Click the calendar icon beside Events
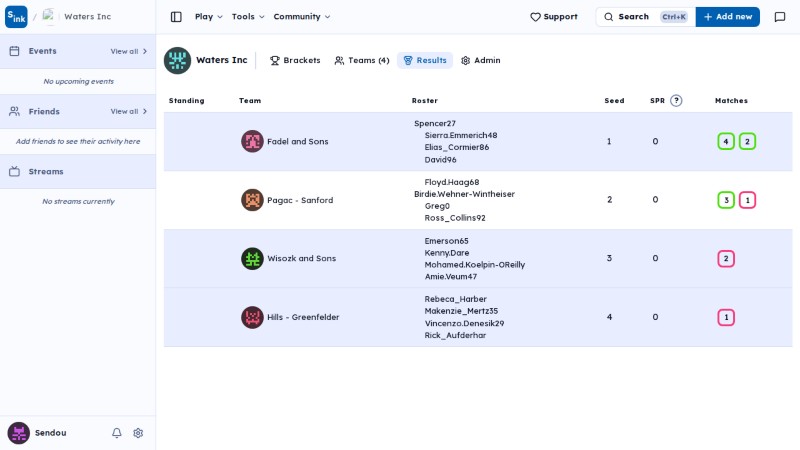This screenshot has height=450, width=800. coord(14,51)
